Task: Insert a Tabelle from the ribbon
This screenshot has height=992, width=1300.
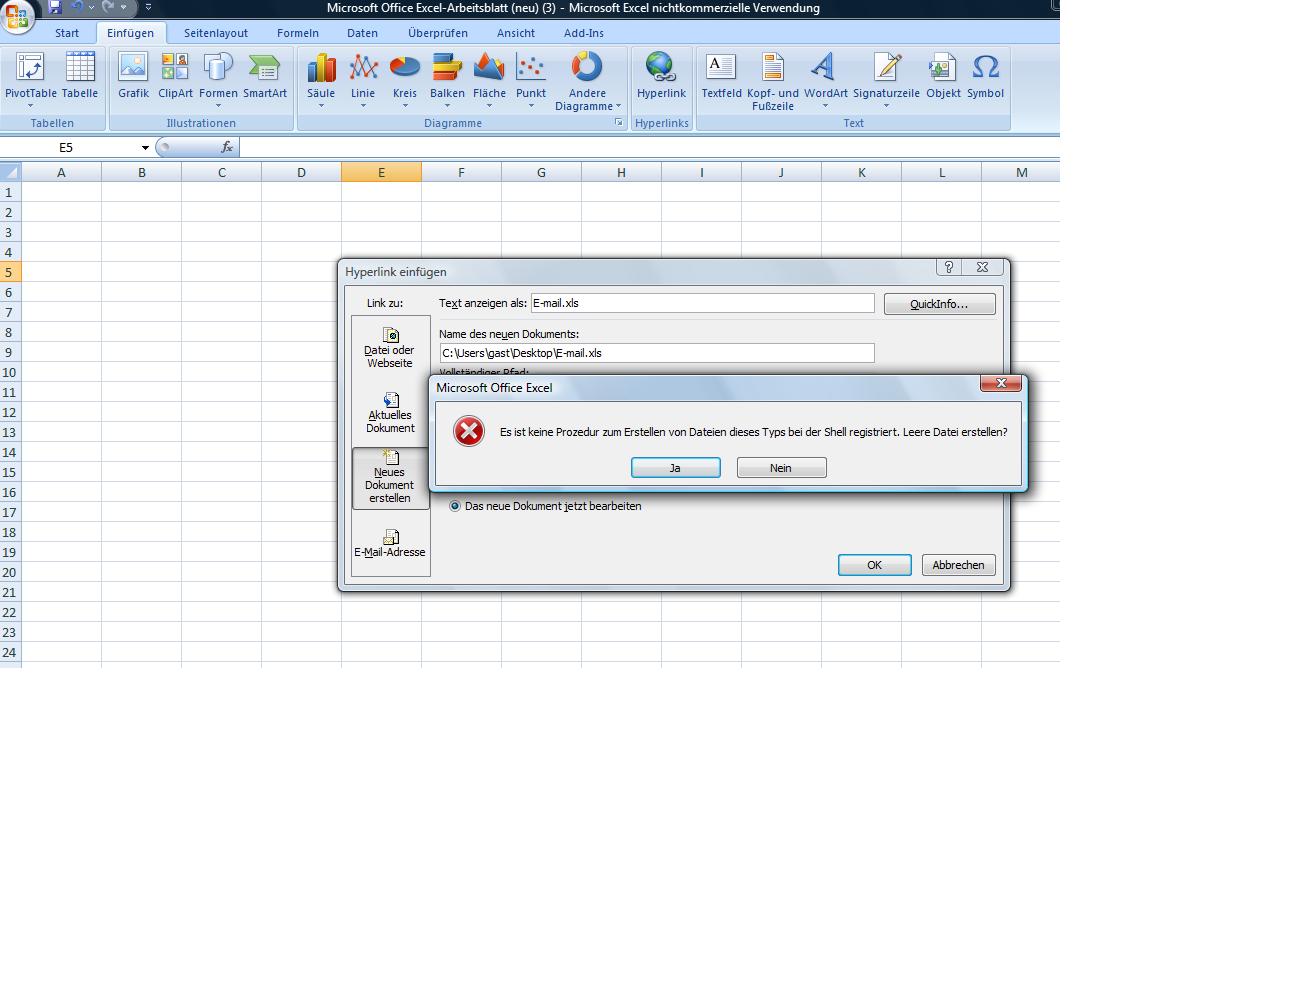Action: coord(80,78)
